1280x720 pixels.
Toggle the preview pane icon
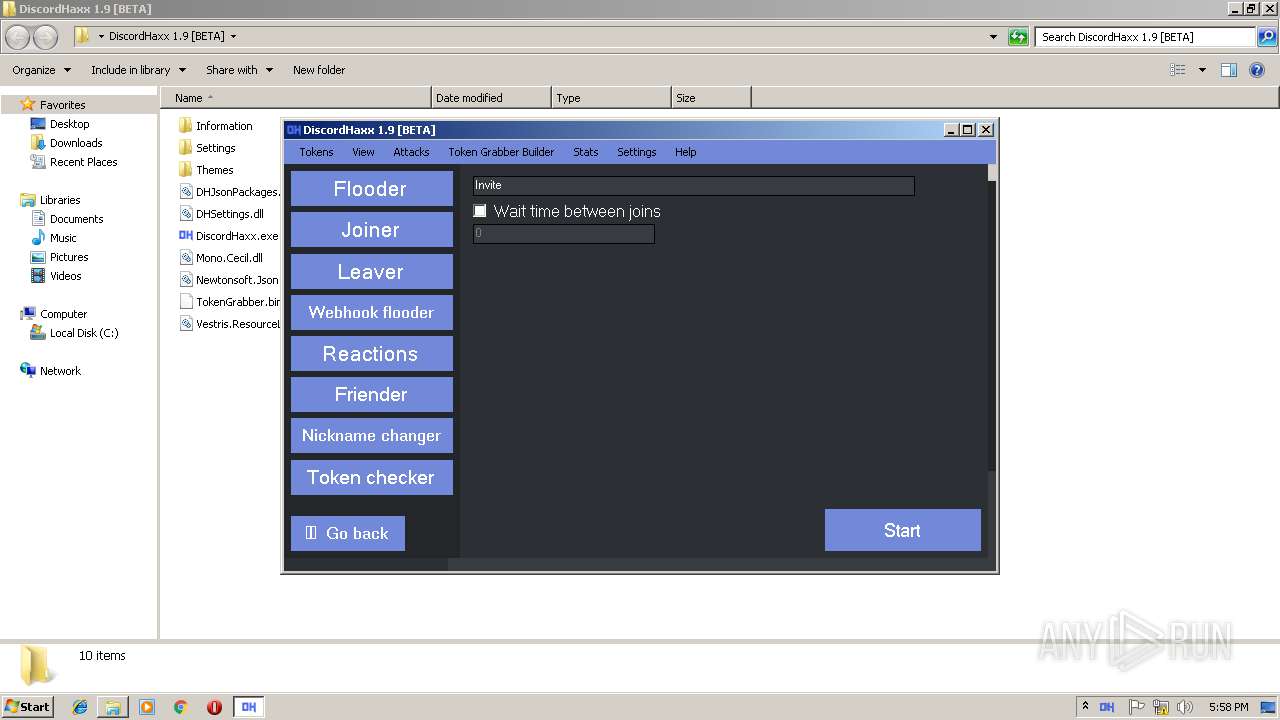click(x=1229, y=70)
